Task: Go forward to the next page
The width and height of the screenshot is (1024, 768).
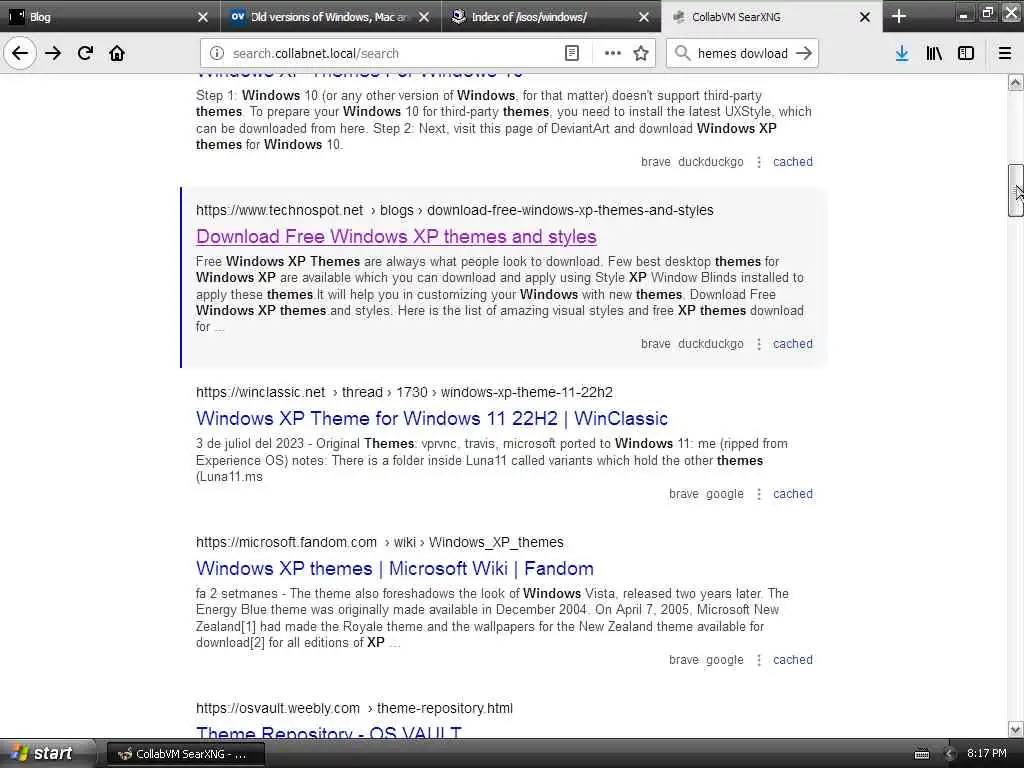Action: point(53,53)
